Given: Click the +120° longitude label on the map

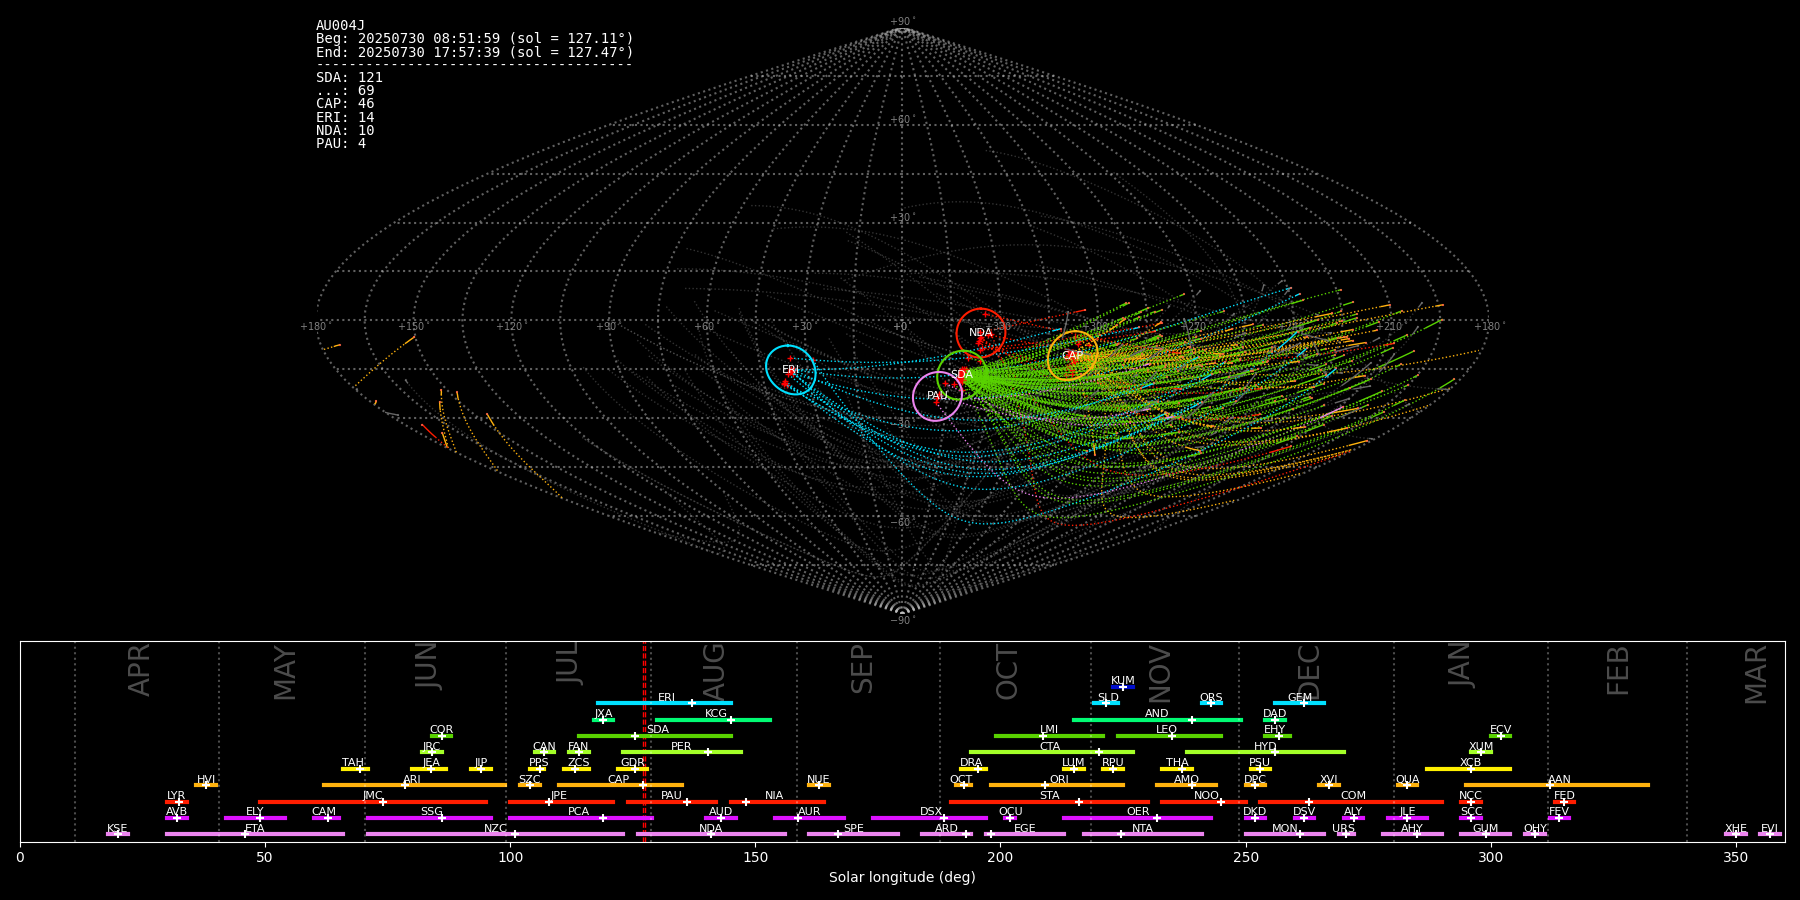Looking at the screenshot, I should [510, 327].
